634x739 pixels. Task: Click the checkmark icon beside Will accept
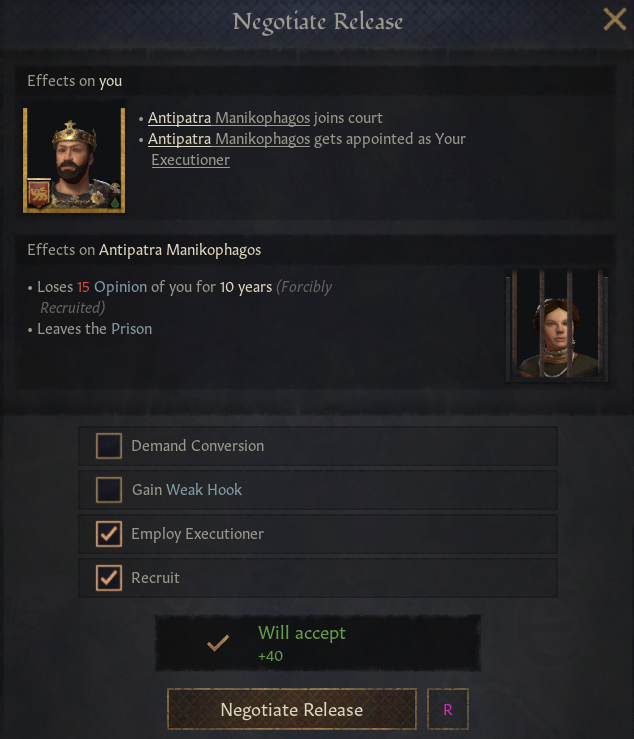tap(218, 643)
